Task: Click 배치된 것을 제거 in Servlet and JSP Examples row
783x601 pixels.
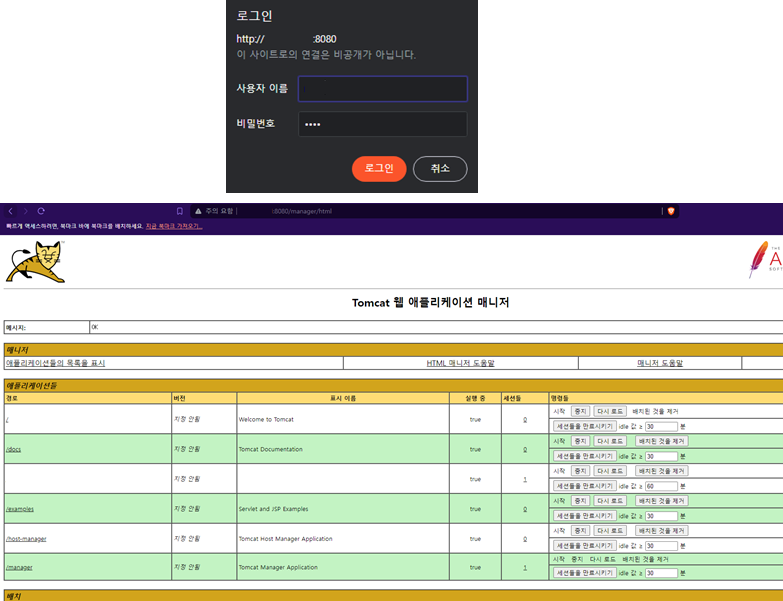Action: (662, 501)
